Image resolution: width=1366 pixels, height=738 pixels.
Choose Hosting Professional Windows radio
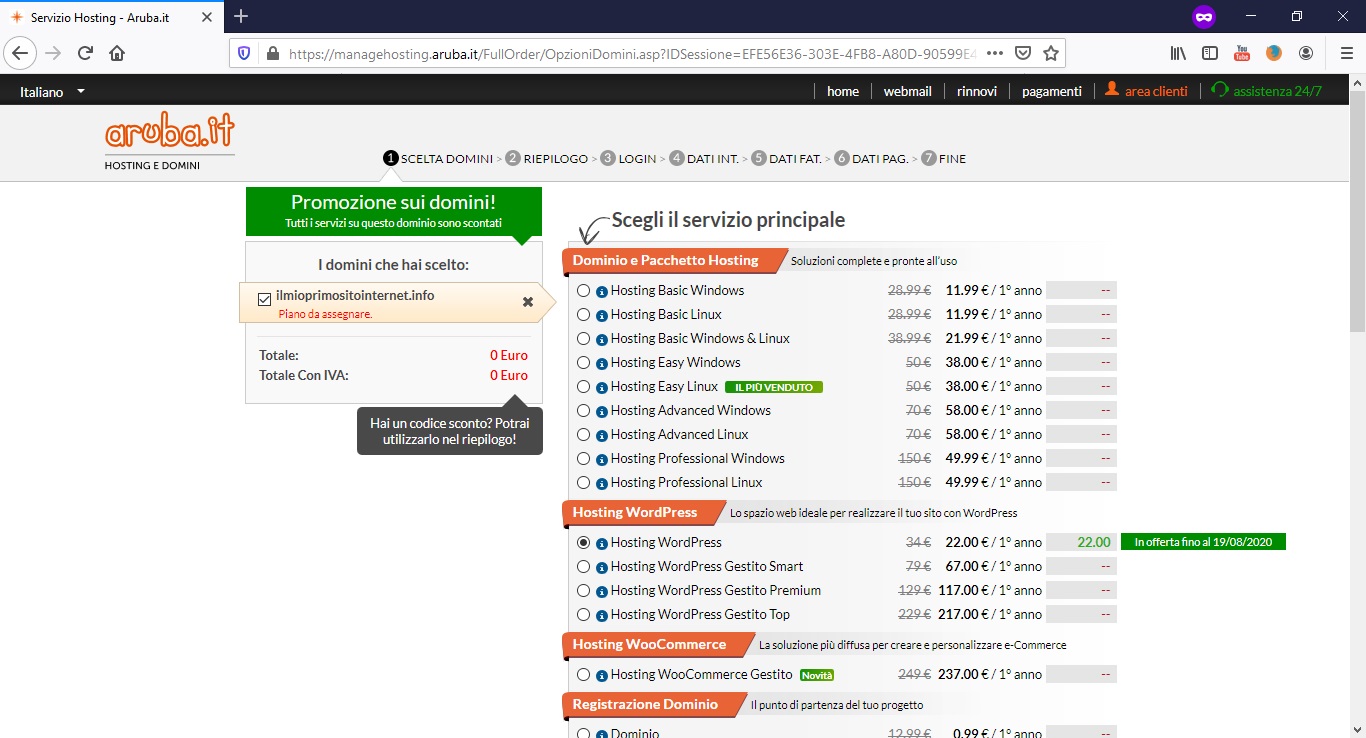(x=584, y=458)
